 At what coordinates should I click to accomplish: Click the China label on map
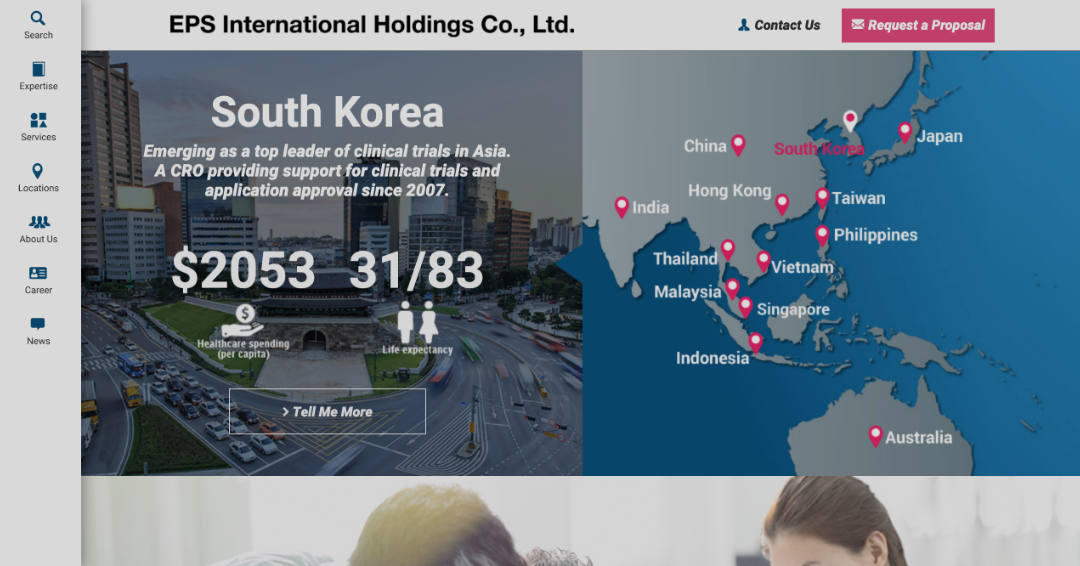coord(705,146)
